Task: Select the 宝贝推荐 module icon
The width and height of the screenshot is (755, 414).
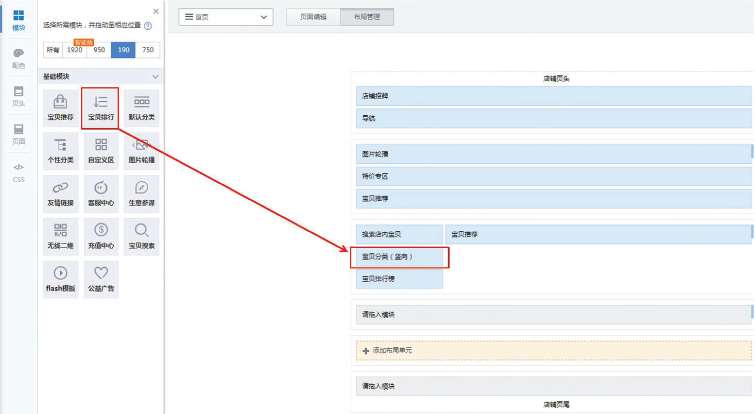Action: 59,107
